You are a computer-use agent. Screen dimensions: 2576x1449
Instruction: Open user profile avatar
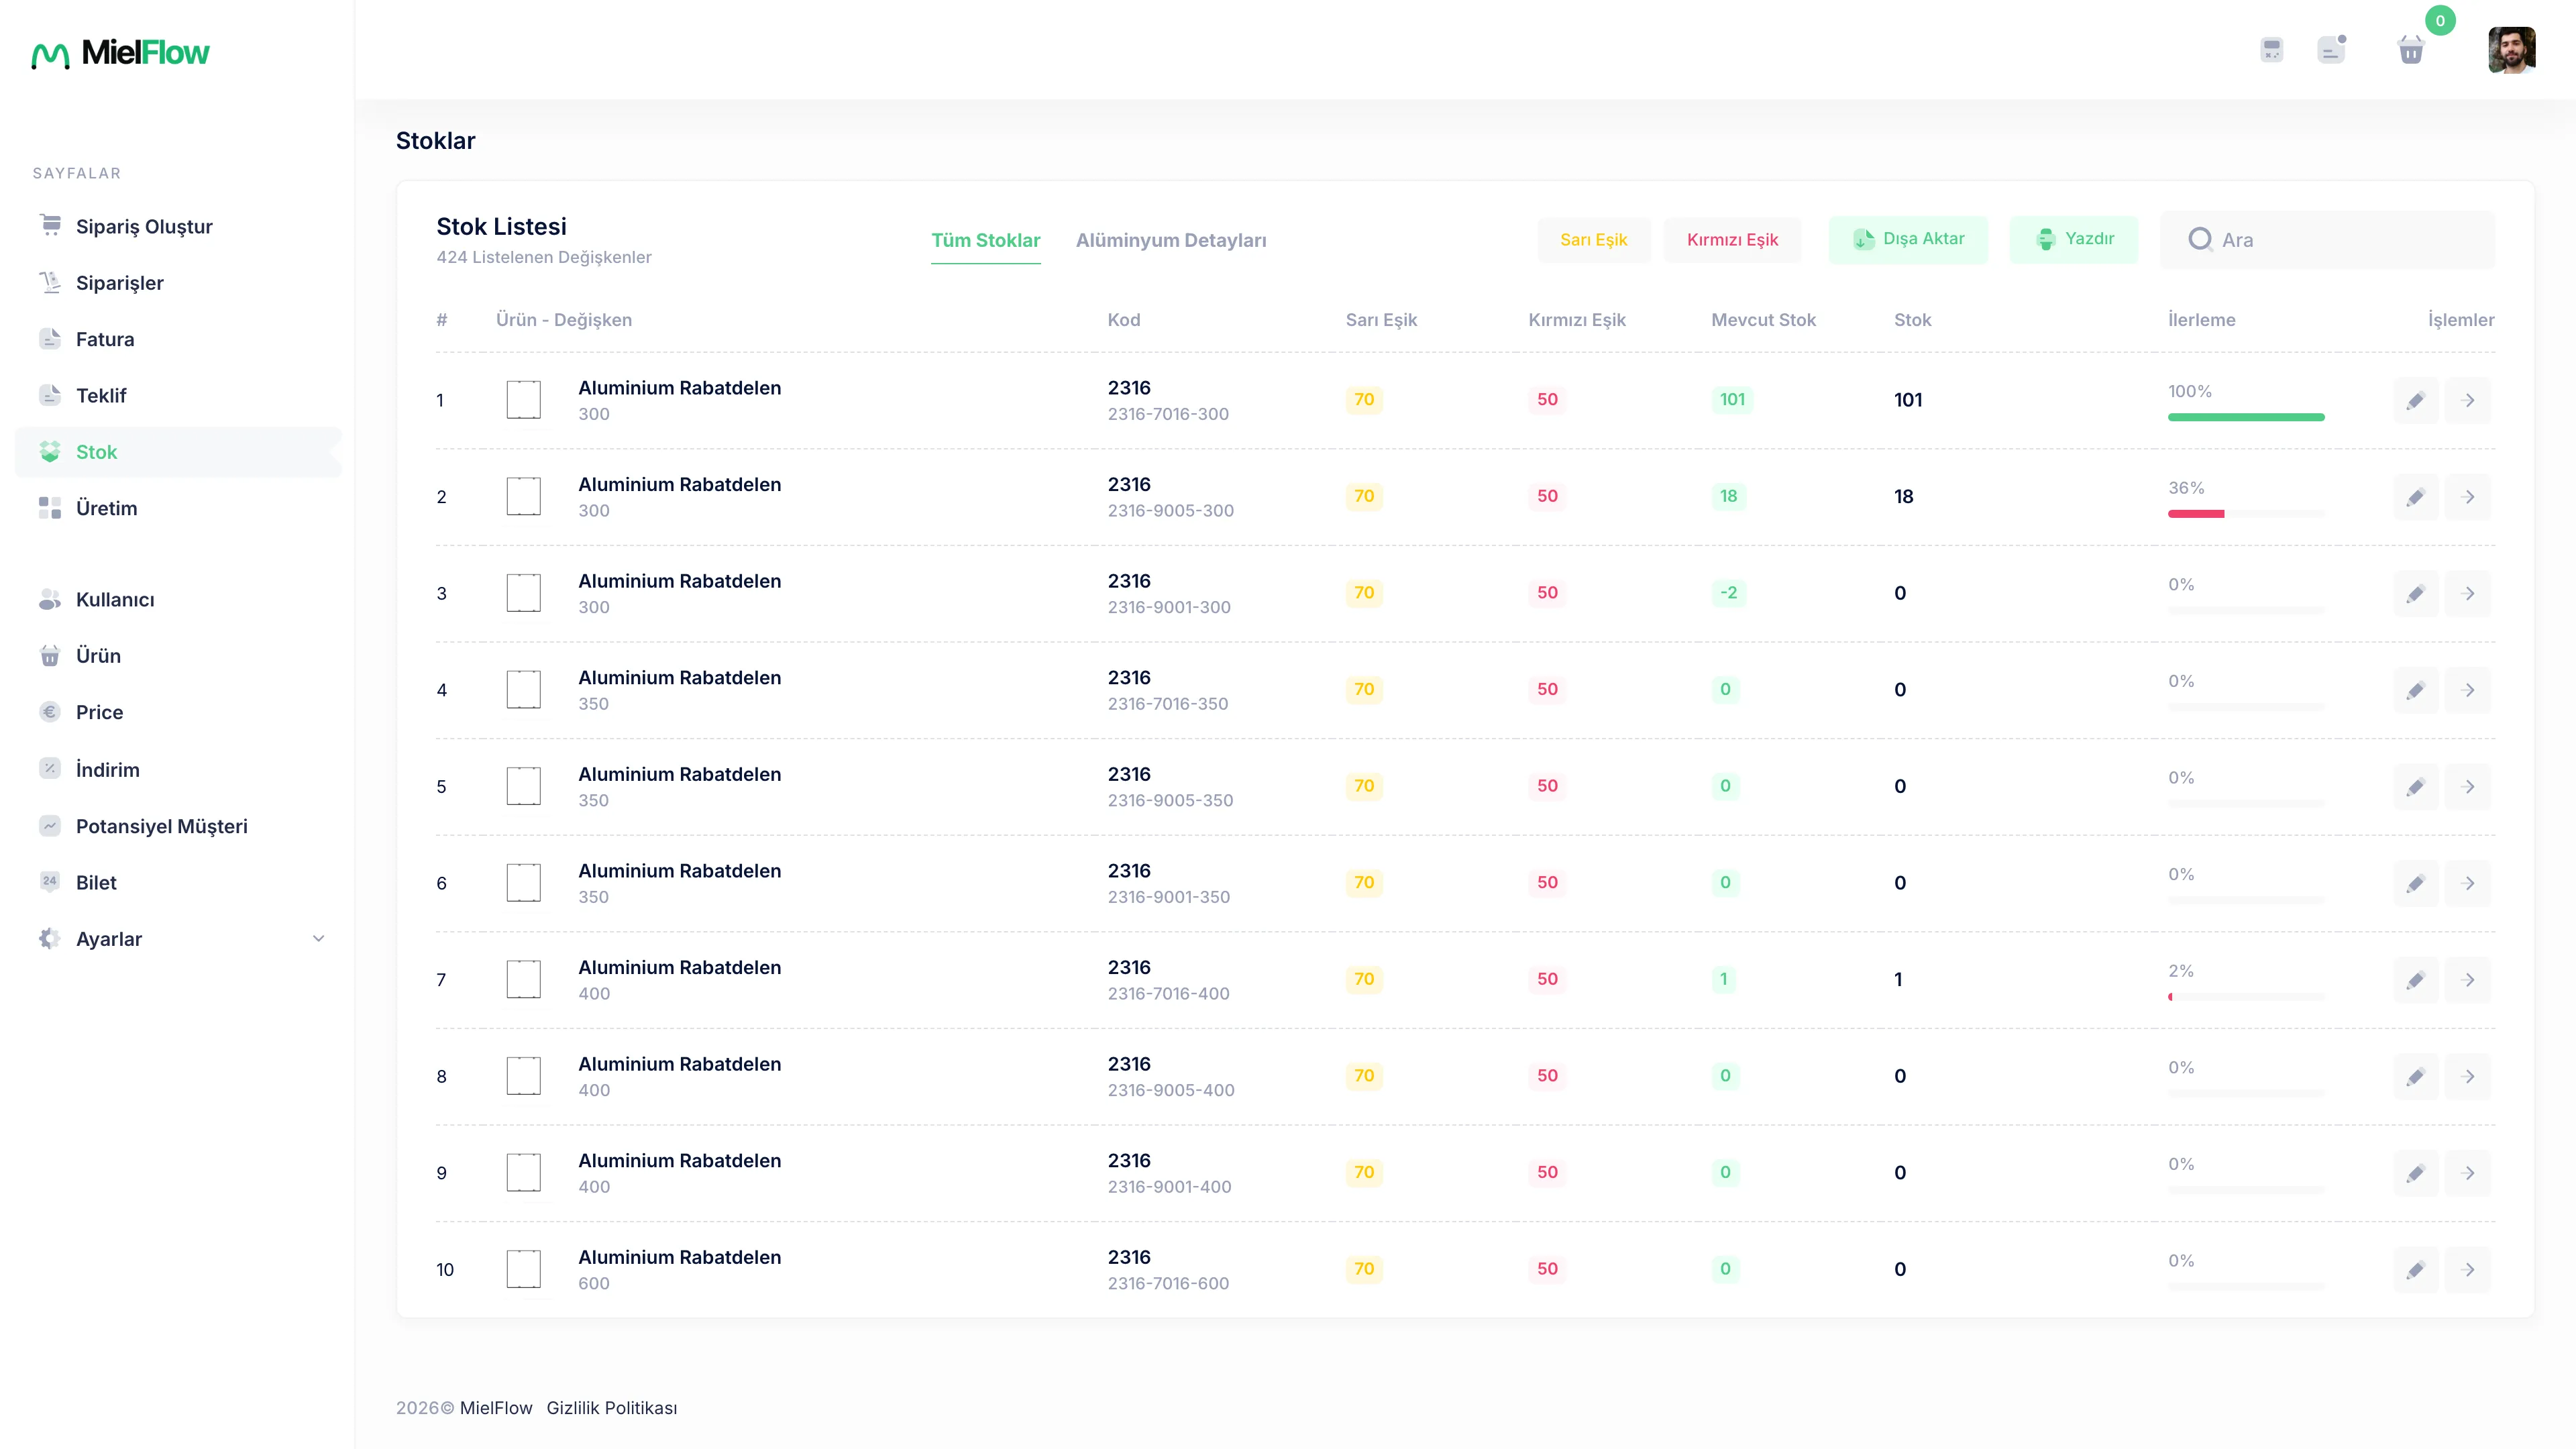(2511, 49)
